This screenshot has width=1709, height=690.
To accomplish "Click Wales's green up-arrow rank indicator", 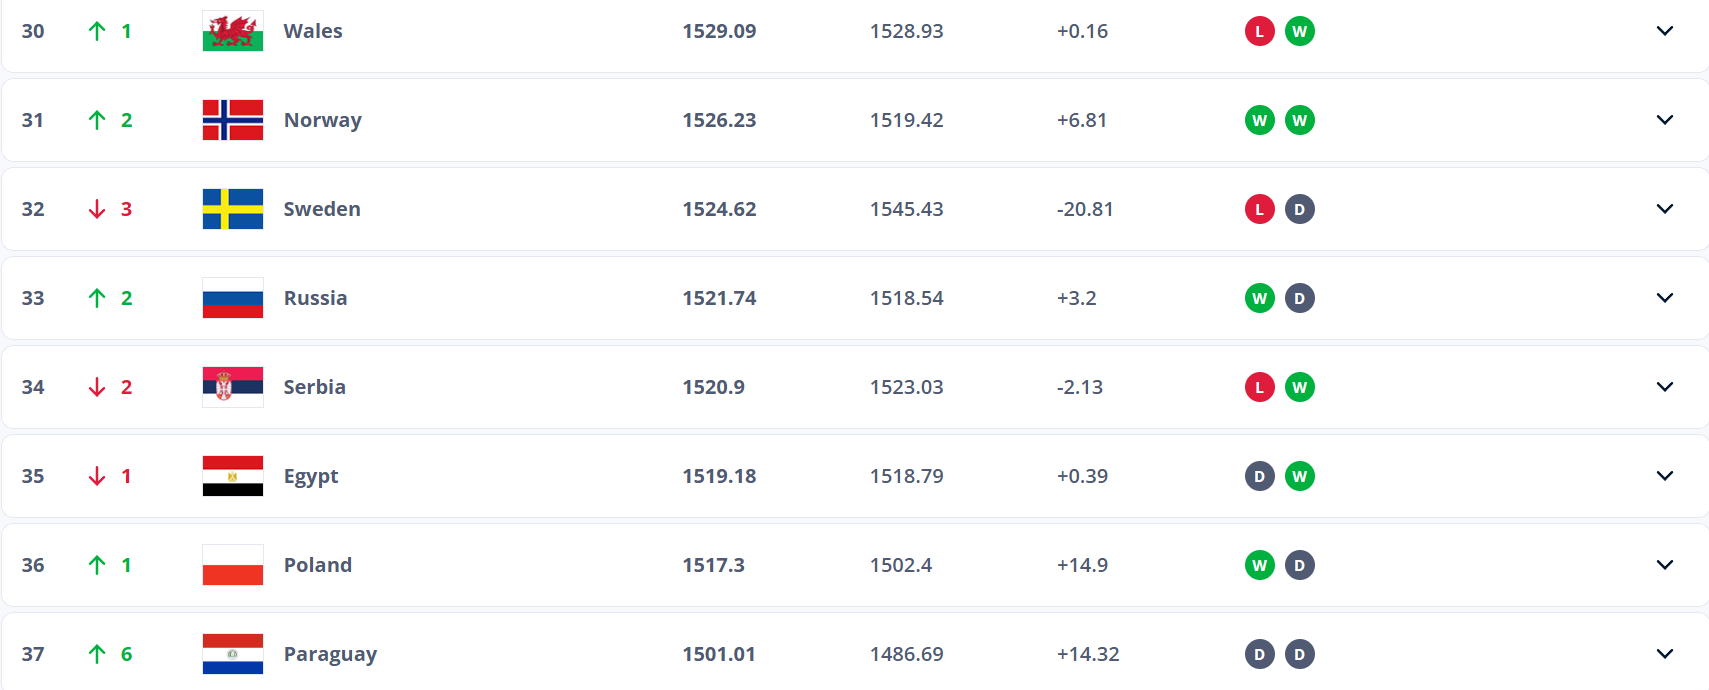I will click(x=97, y=31).
